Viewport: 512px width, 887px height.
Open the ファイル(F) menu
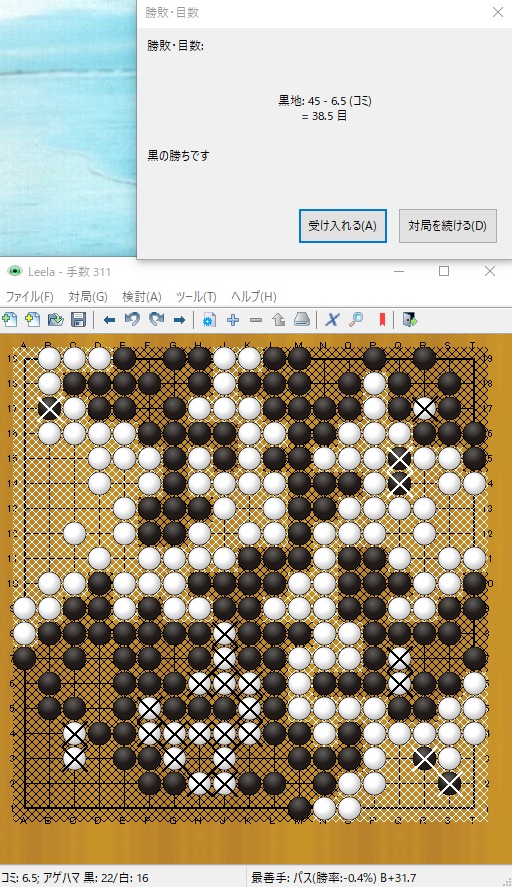click(29, 296)
